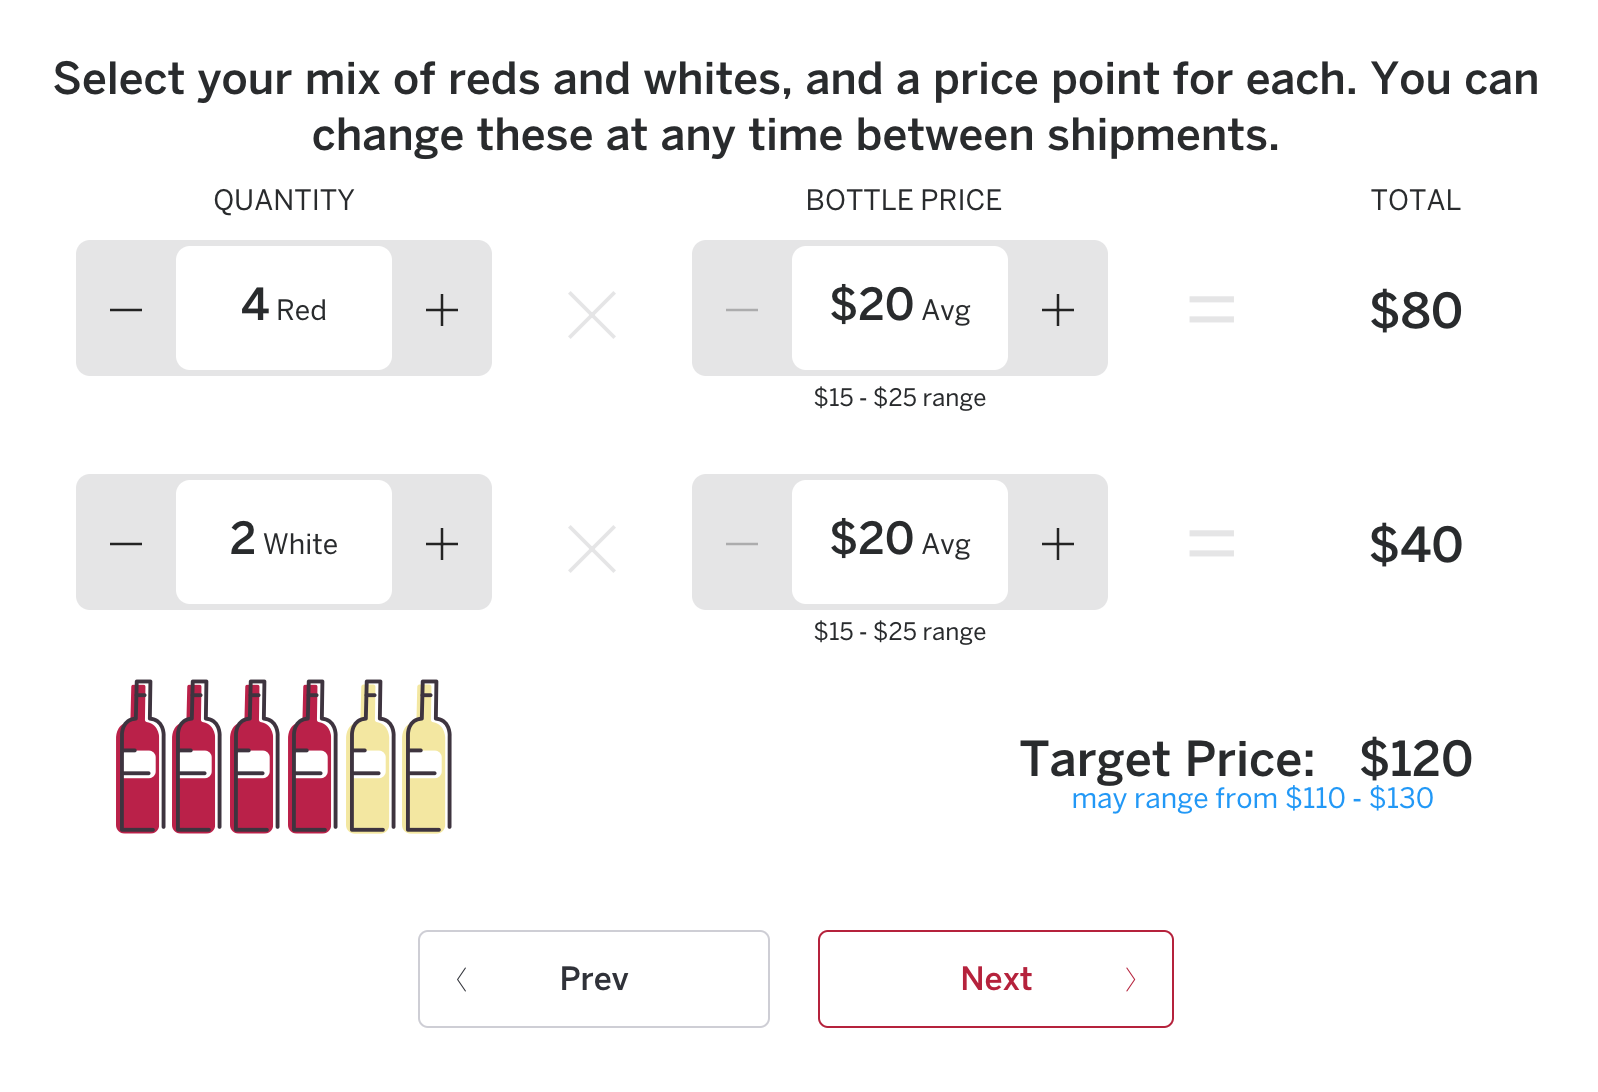Click the Next button

[995, 978]
